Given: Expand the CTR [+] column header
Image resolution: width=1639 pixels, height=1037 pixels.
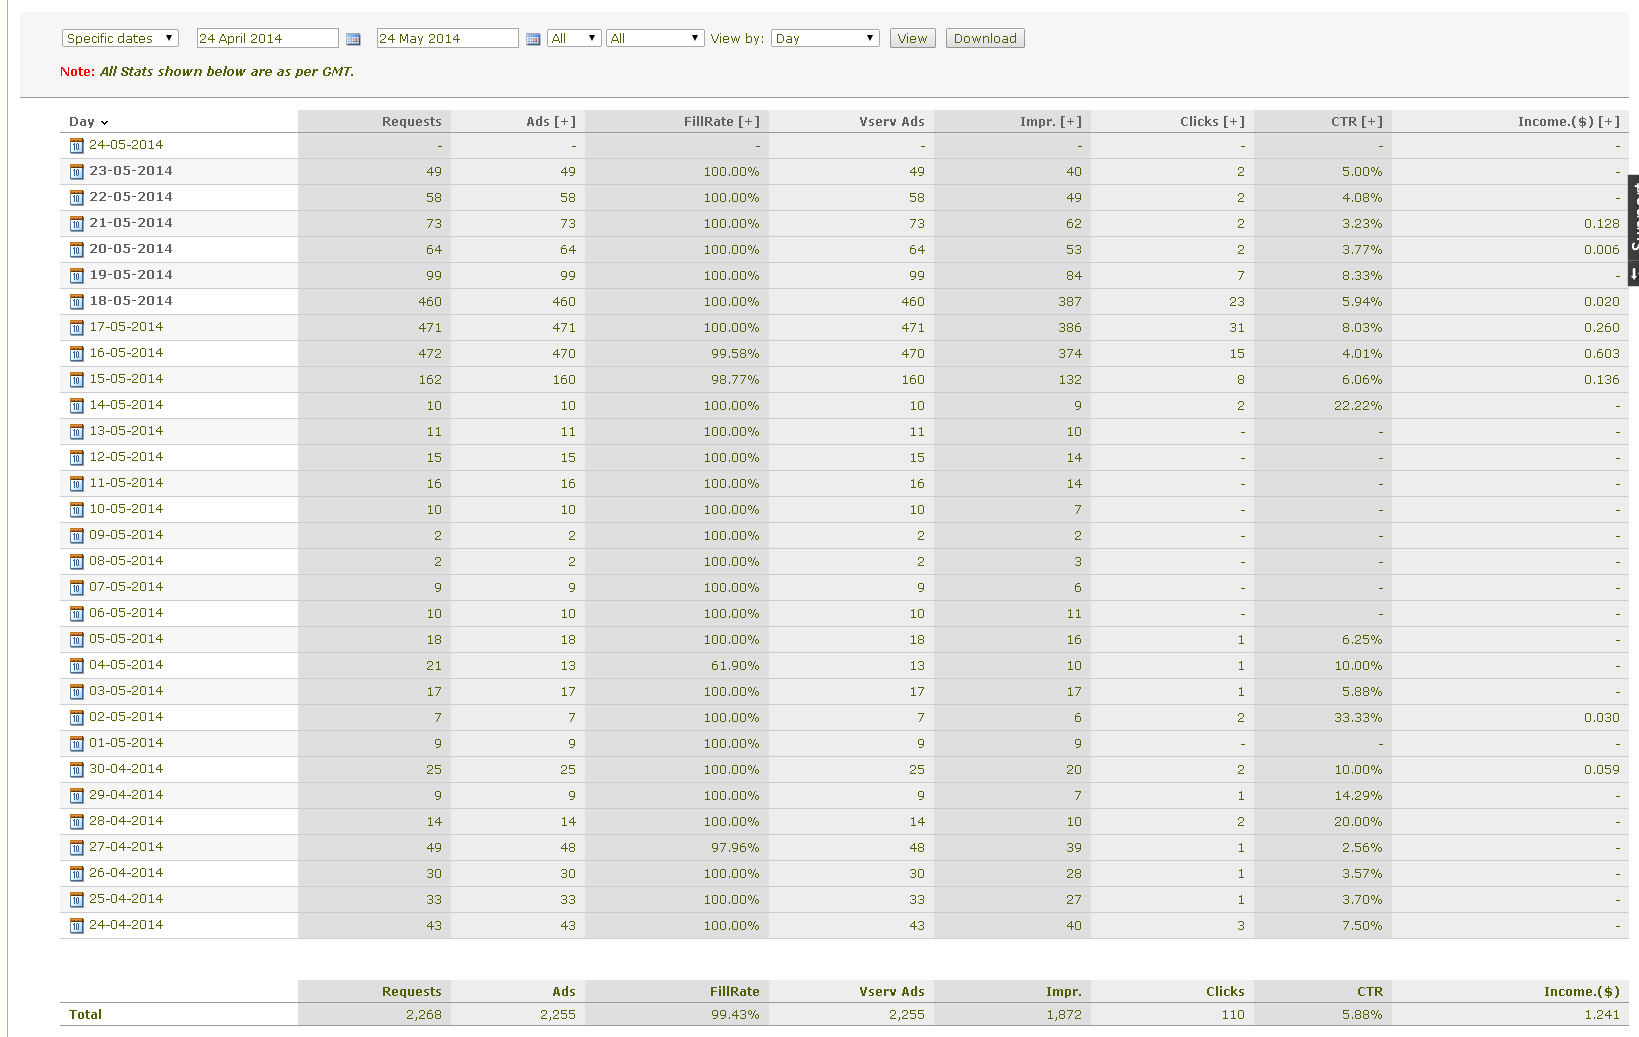Looking at the screenshot, I should point(1356,121).
